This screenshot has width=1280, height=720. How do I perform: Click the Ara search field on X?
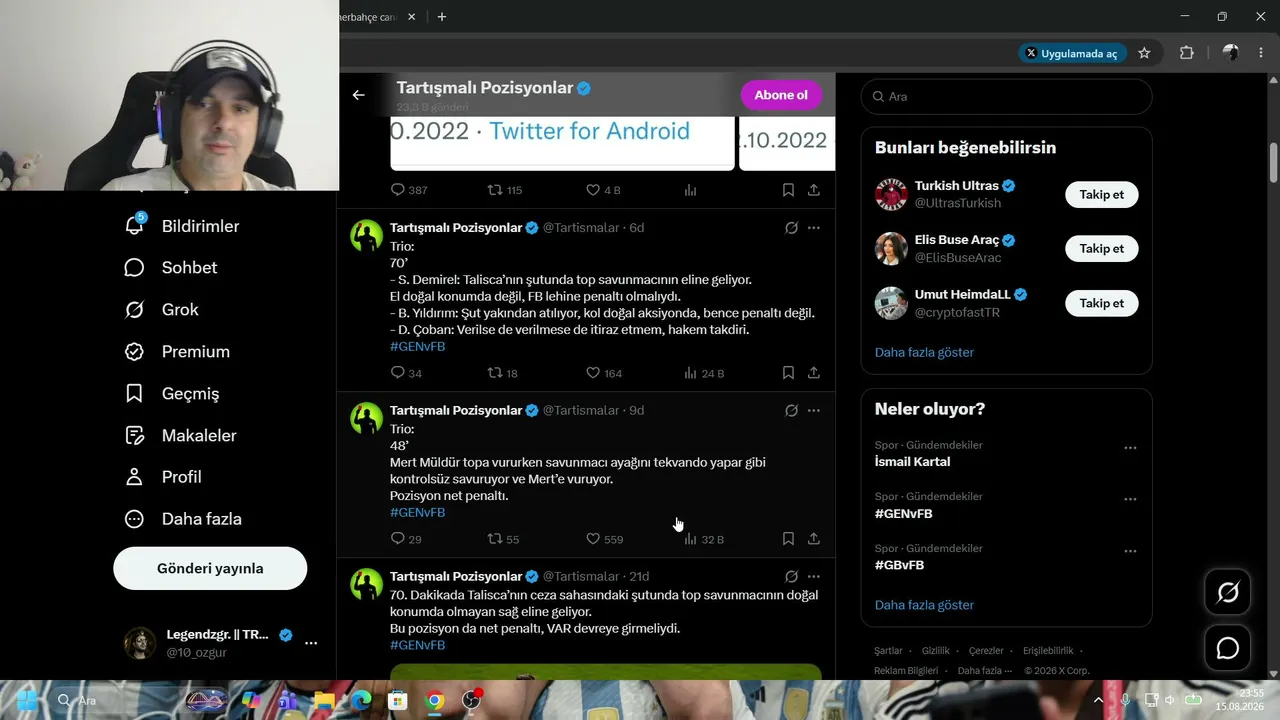pyautogui.click(x=1006, y=96)
